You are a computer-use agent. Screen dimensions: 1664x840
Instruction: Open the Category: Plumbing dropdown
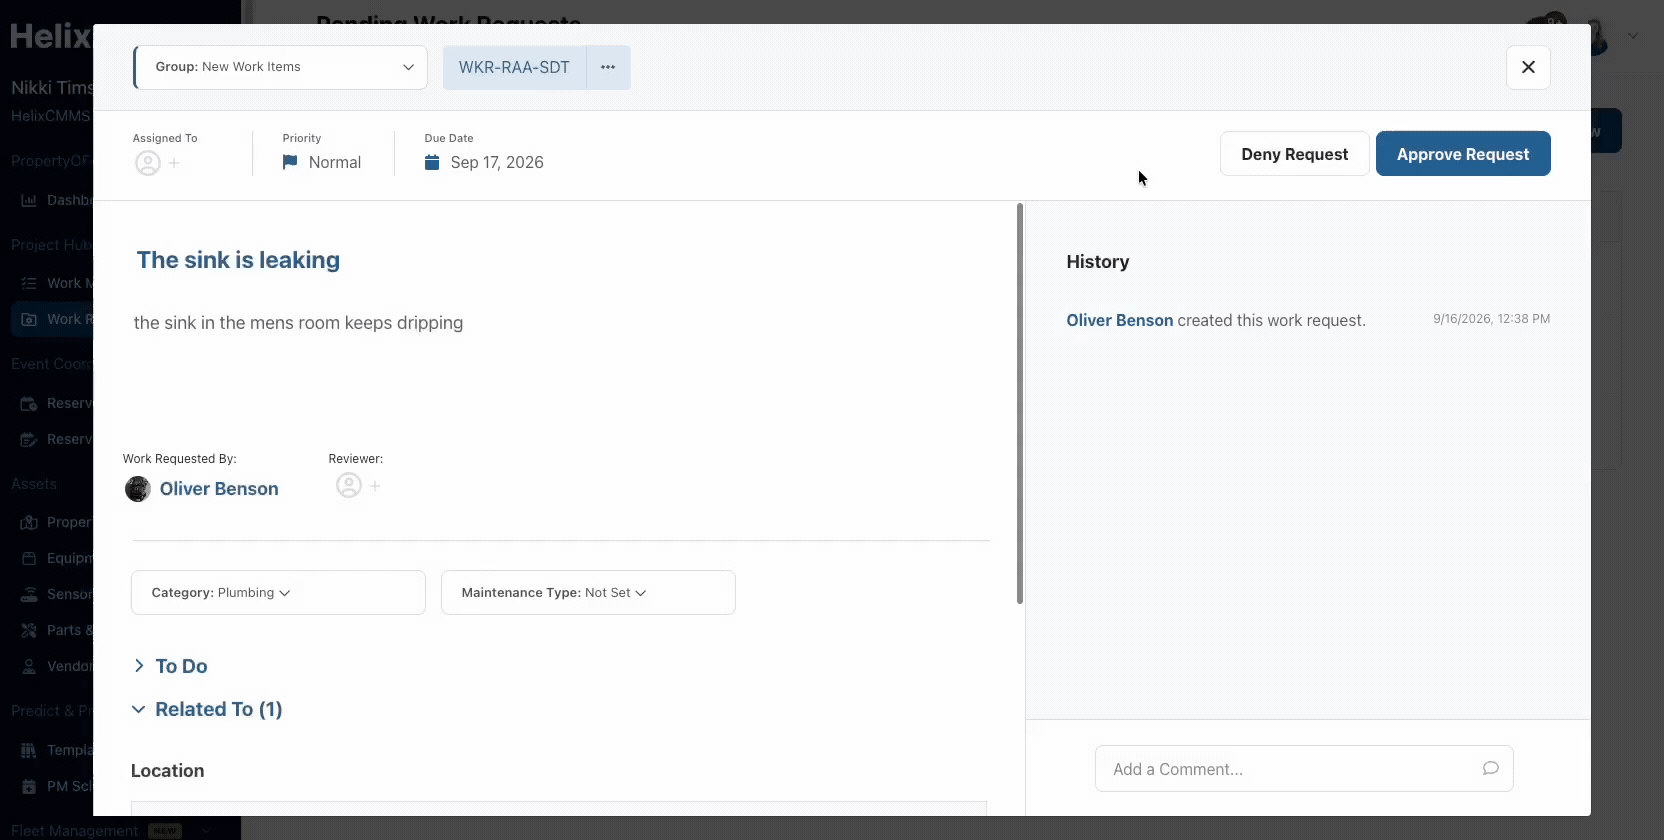click(x=278, y=592)
